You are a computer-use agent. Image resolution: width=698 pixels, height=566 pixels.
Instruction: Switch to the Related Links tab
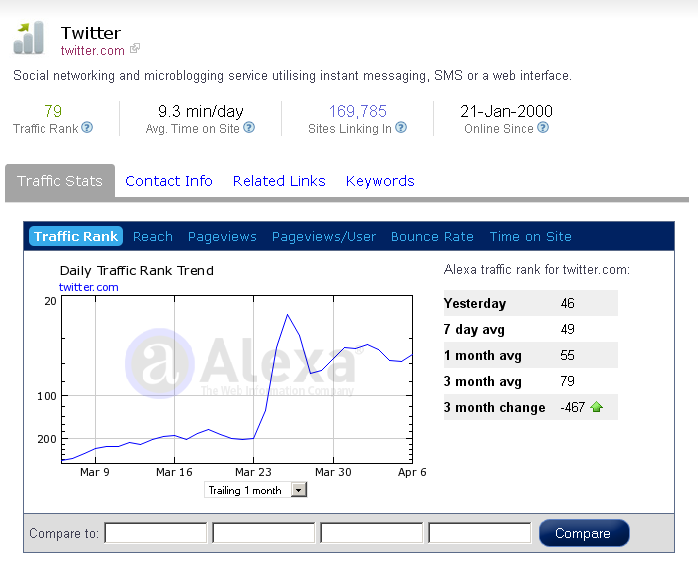(x=279, y=181)
